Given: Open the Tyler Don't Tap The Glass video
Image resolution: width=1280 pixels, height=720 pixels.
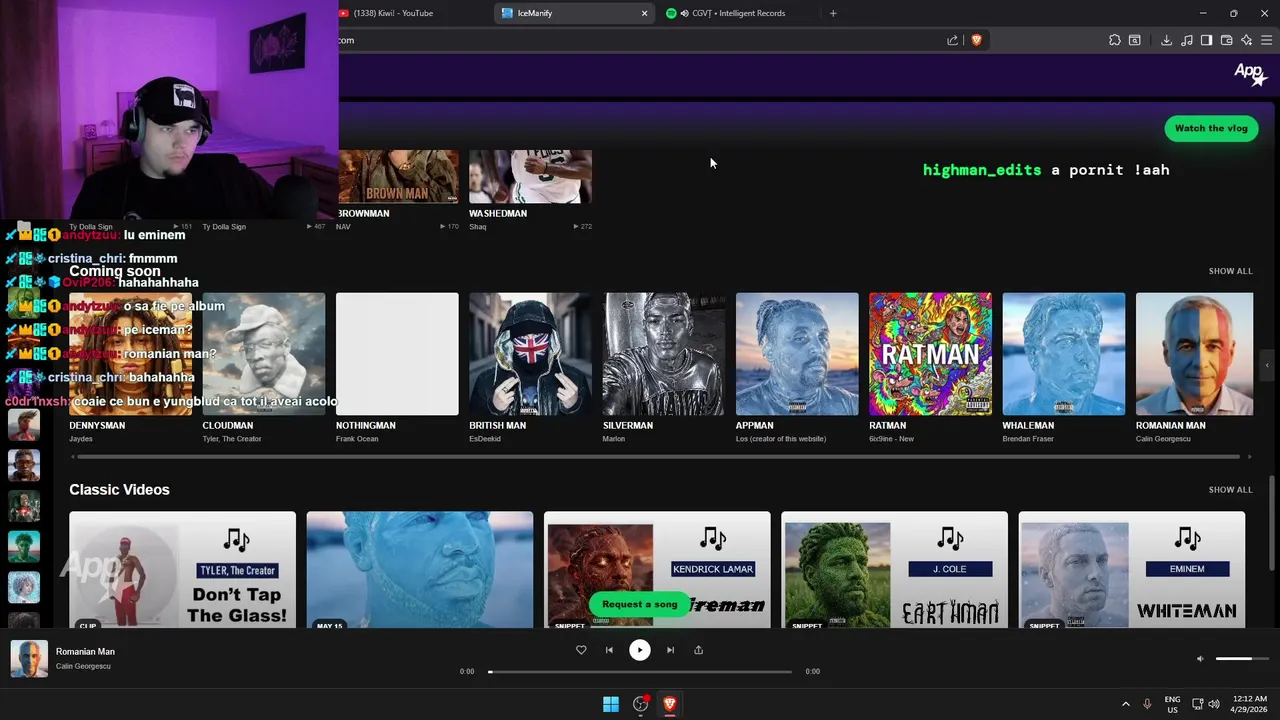Looking at the screenshot, I should (182, 570).
